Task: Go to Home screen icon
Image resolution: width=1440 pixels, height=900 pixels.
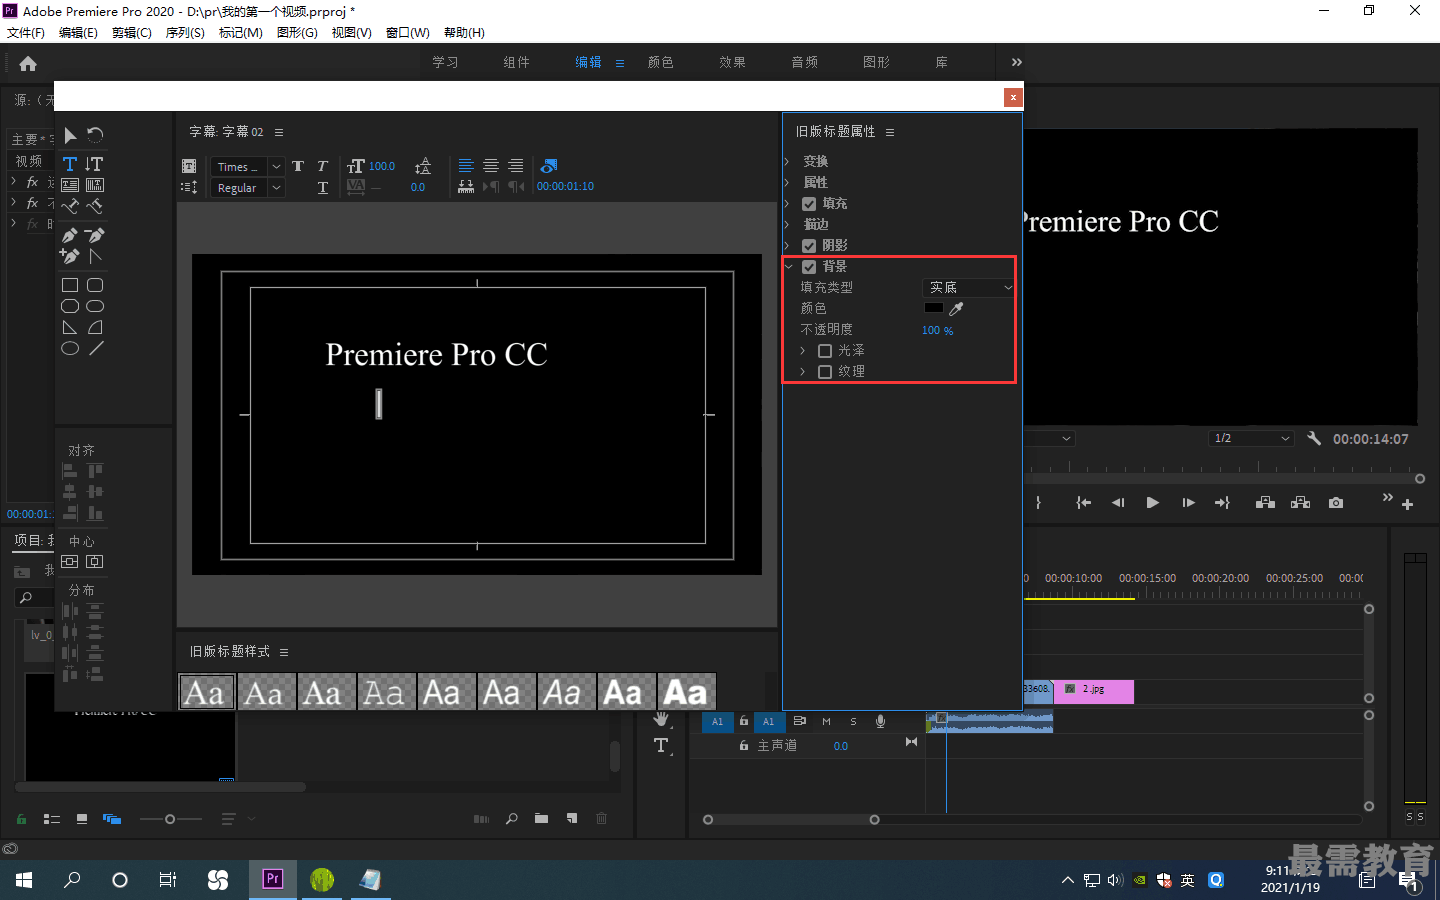Action: point(28,64)
